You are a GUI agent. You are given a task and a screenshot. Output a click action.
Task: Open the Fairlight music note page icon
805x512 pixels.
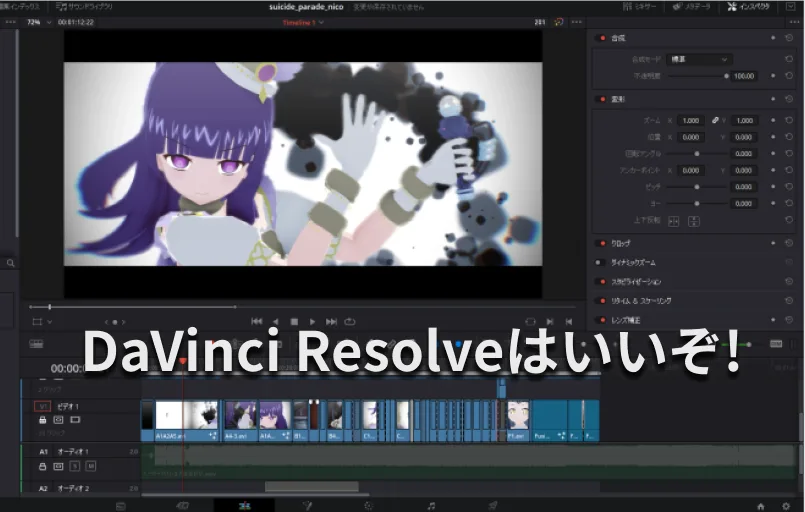point(430,505)
